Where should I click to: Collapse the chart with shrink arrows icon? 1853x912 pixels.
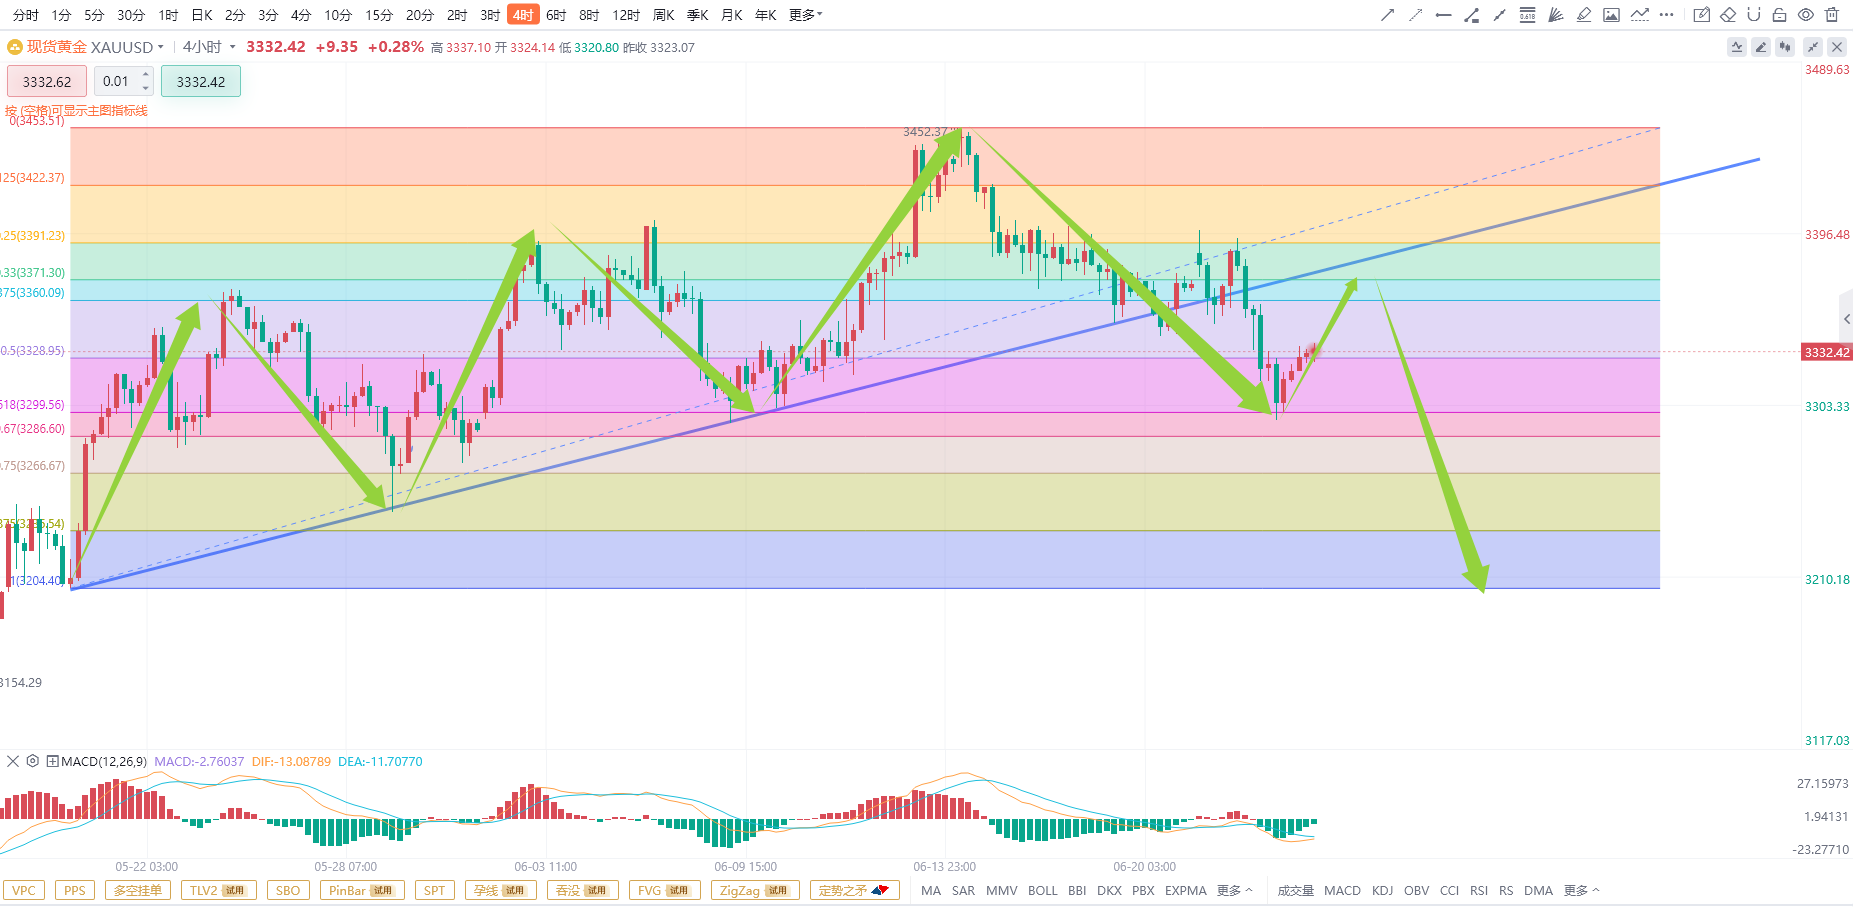[x=1813, y=47]
